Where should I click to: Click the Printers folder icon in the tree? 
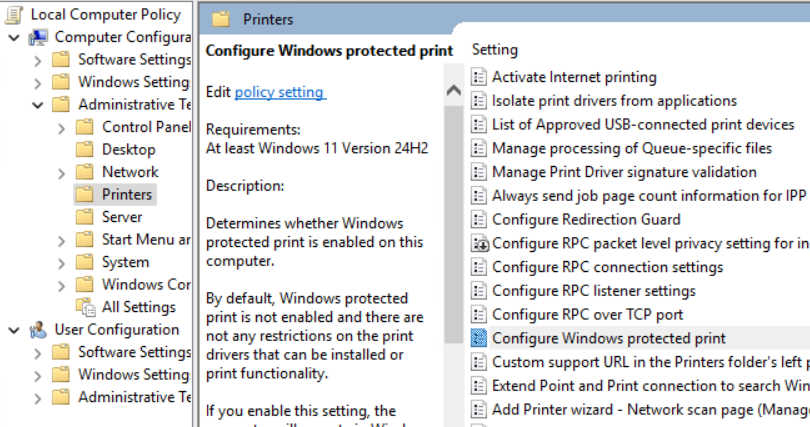point(85,195)
